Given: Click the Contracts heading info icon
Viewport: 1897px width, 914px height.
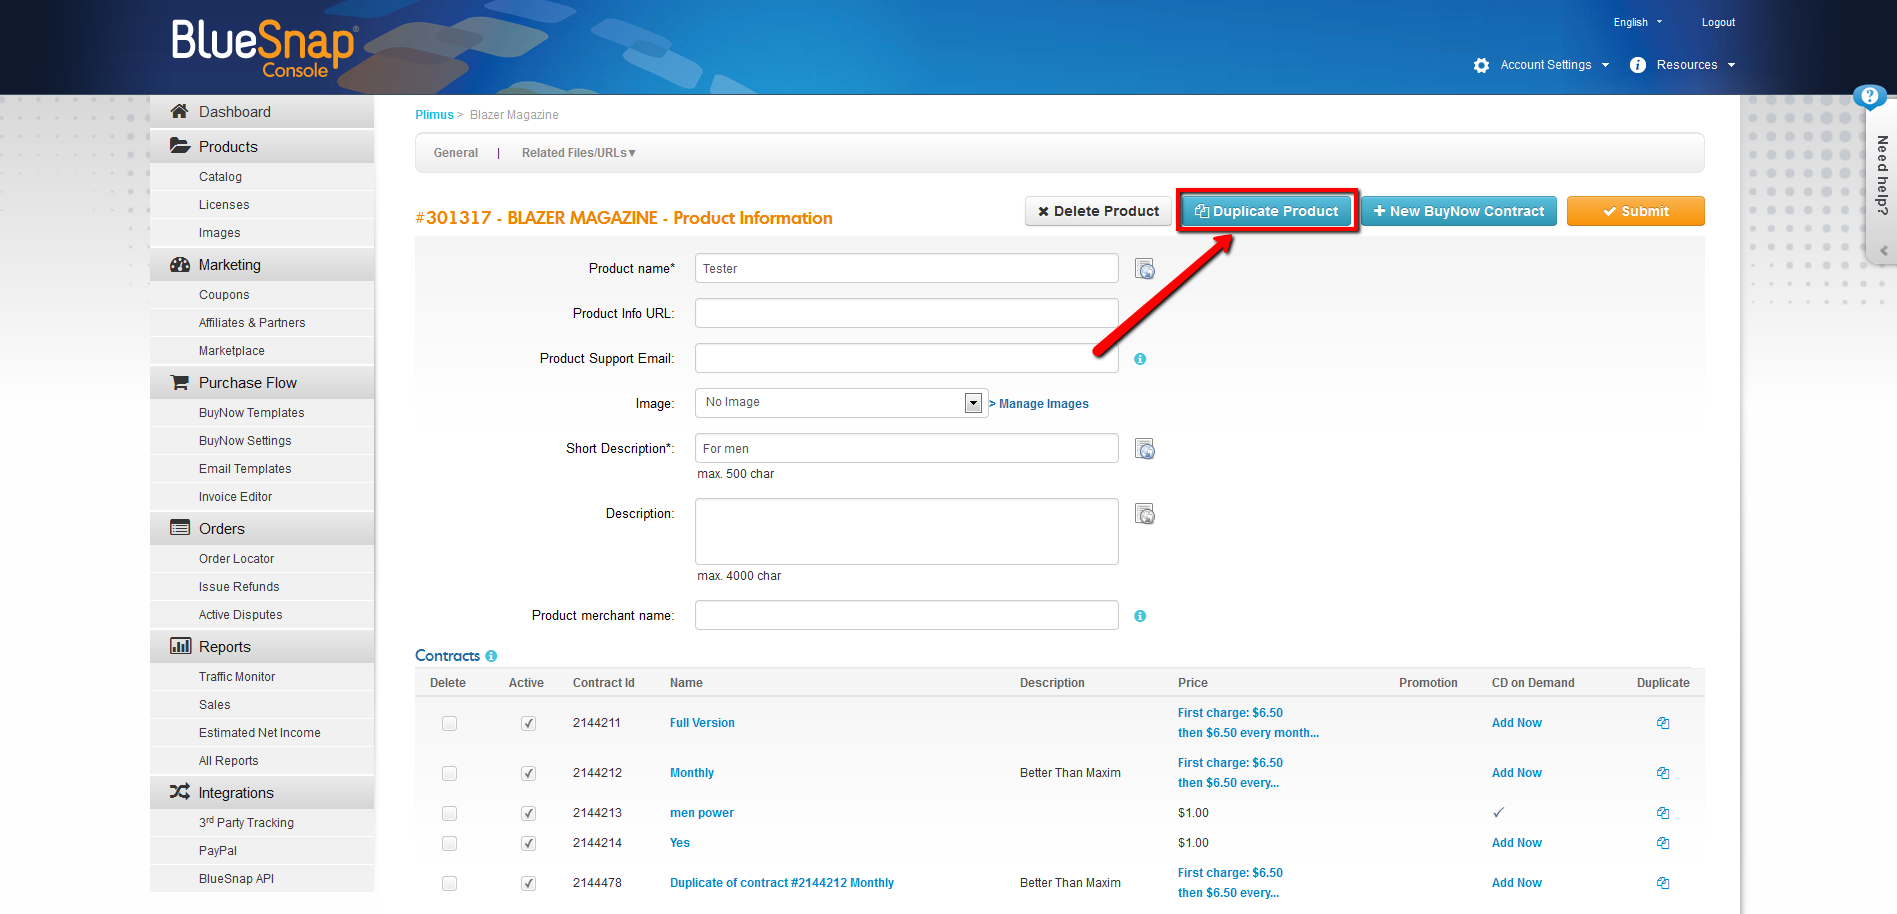Looking at the screenshot, I should point(491,656).
